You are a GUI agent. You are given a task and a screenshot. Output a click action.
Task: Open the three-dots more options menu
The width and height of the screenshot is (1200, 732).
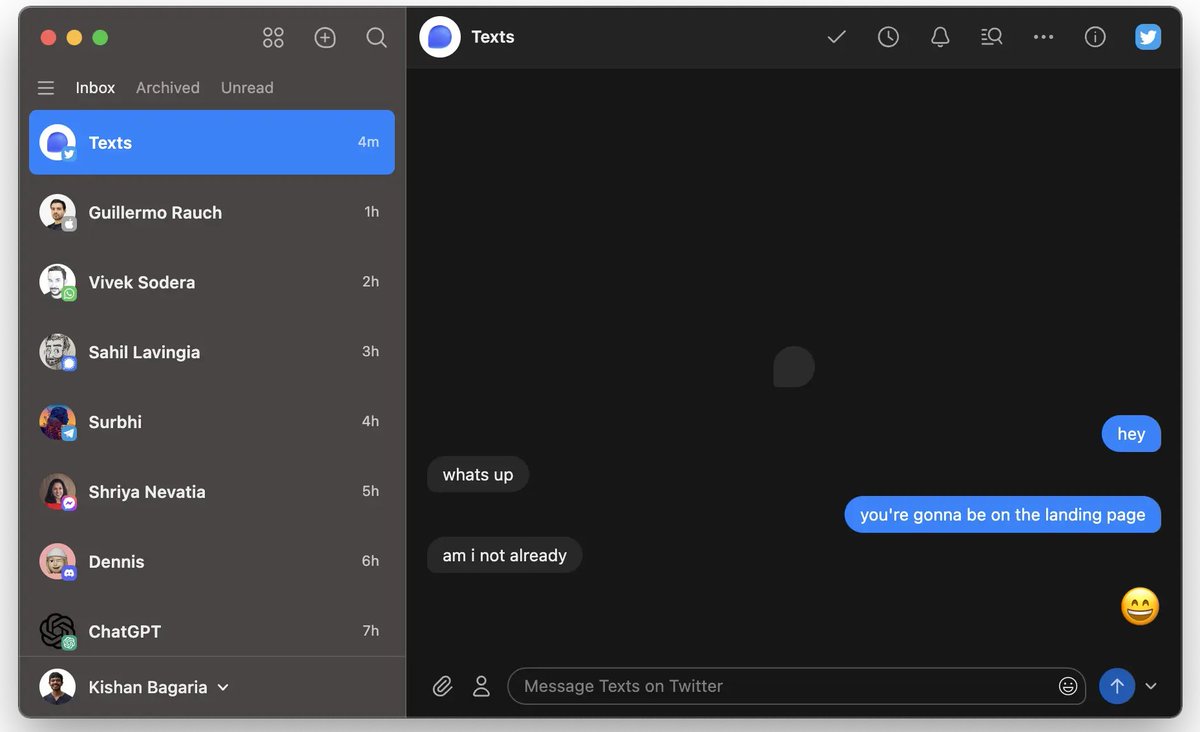pos(1043,37)
